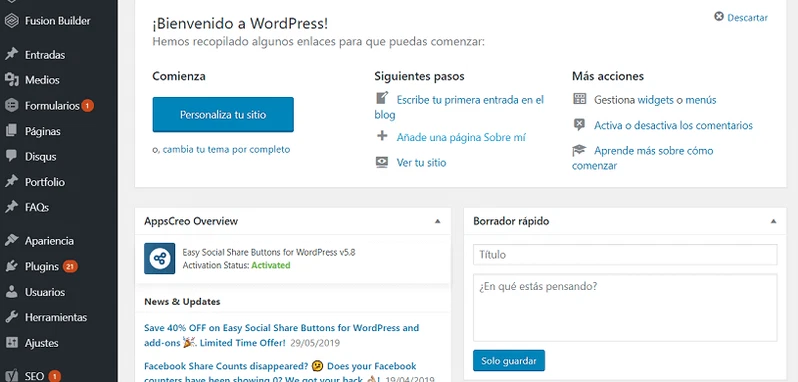This screenshot has width=798, height=382.
Task: Open cambia tu tema por completo link
Action: [226, 150]
